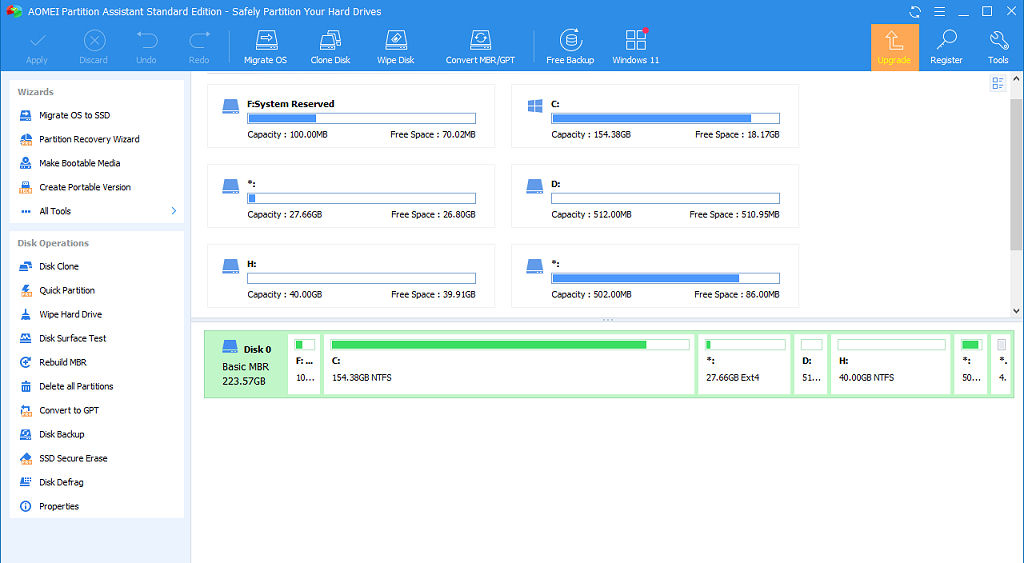Click the 502.00MB partition usage bar
1024x563 pixels.
pos(665,278)
